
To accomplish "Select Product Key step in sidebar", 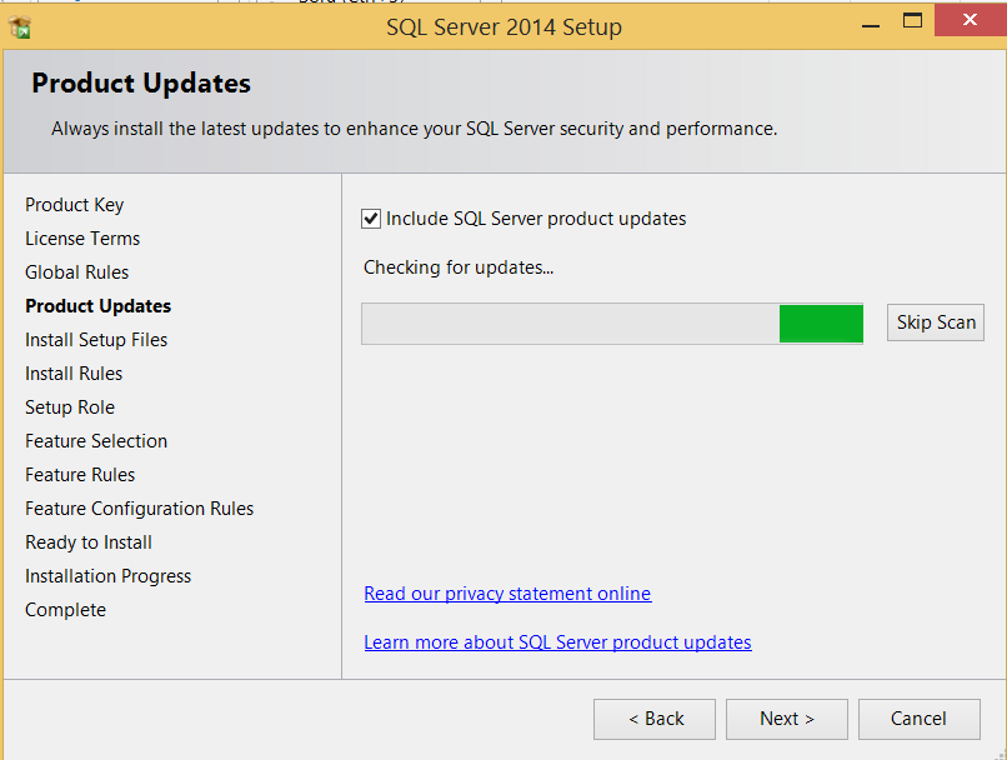I will (x=74, y=205).
